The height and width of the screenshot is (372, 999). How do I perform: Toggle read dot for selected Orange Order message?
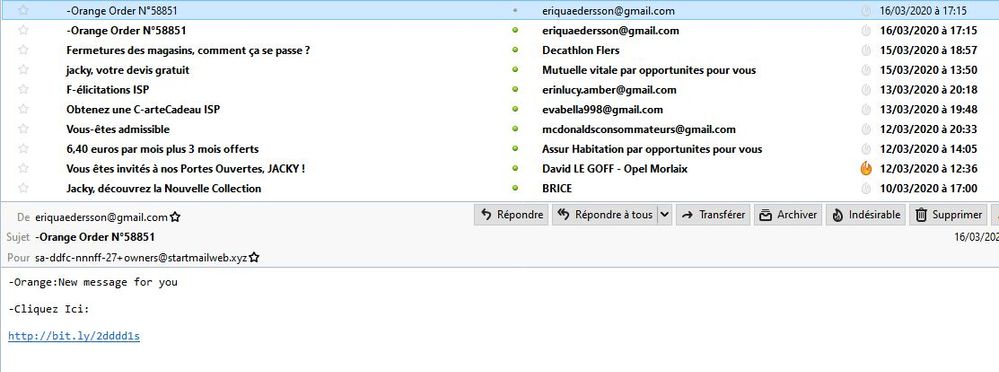[515, 11]
